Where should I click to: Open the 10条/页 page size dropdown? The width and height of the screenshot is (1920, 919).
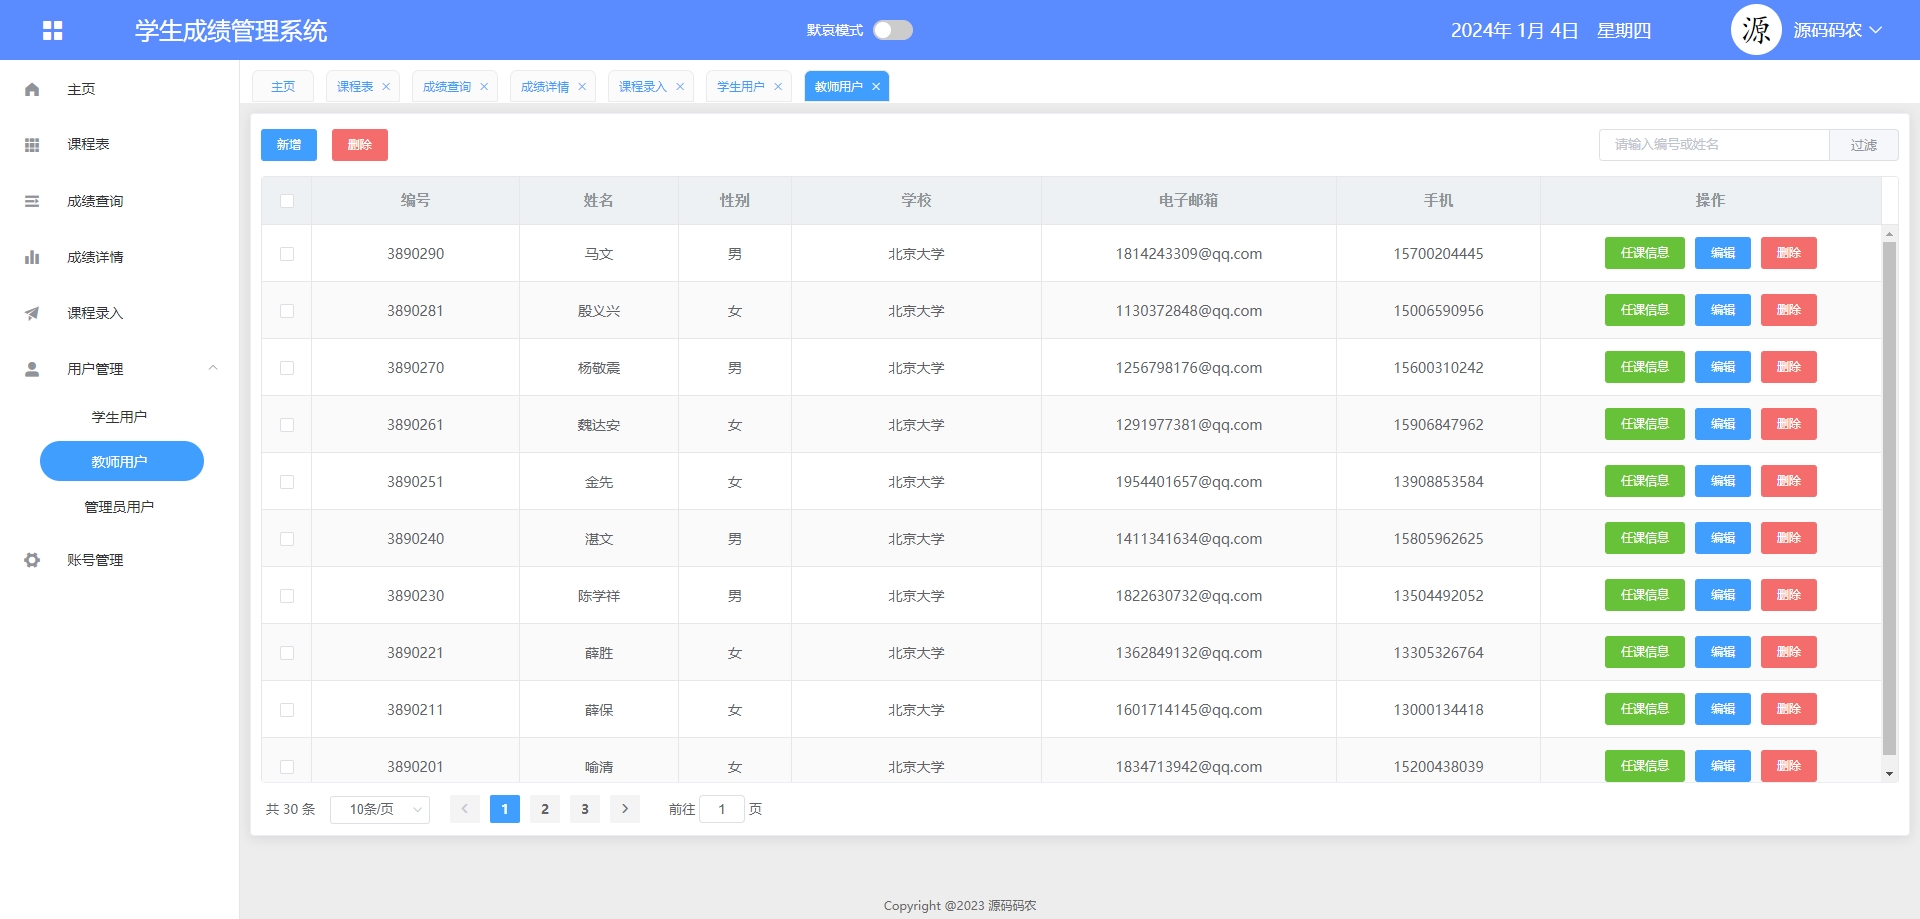coord(380,809)
